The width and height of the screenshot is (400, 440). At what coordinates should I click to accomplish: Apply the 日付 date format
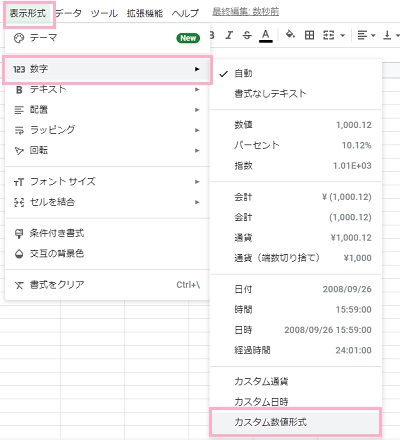296,289
